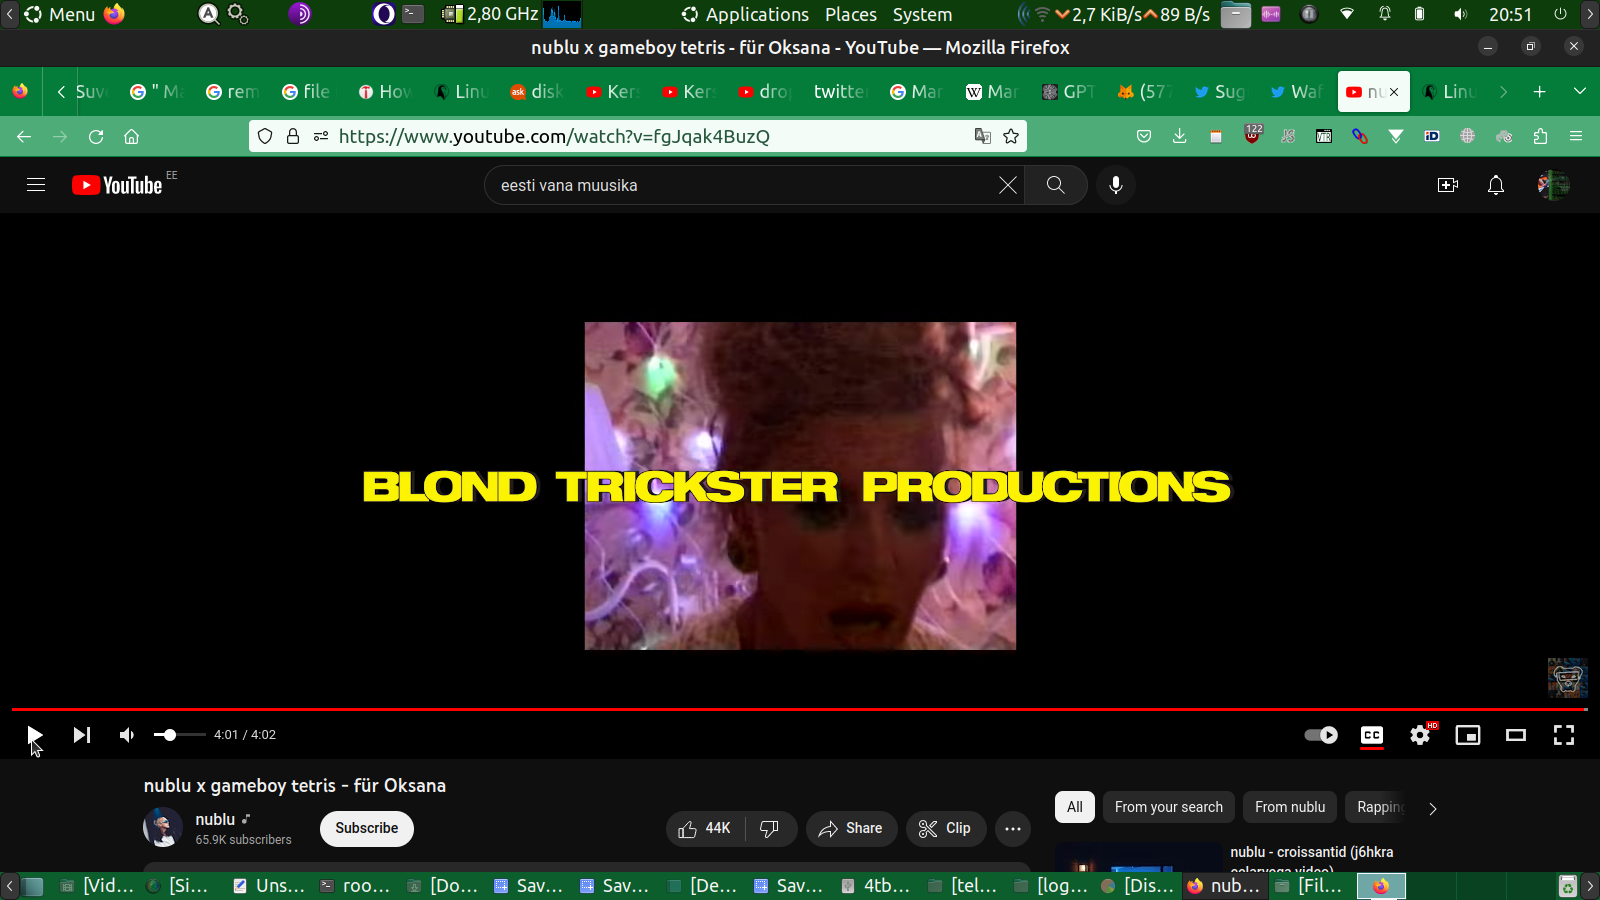This screenshot has width=1600, height=900.
Task: Open video player settings gear
Action: (x=1420, y=735)
